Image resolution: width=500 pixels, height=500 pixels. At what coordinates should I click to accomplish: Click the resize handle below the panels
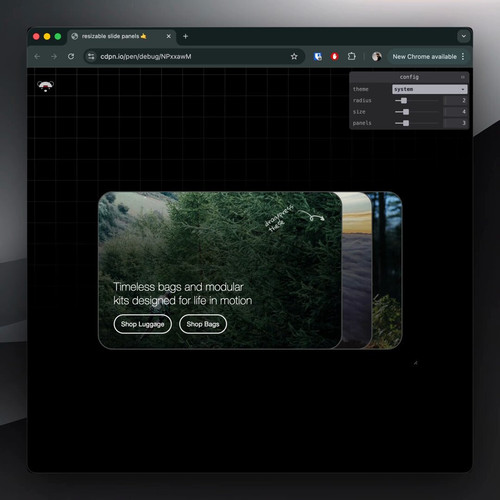416,363
